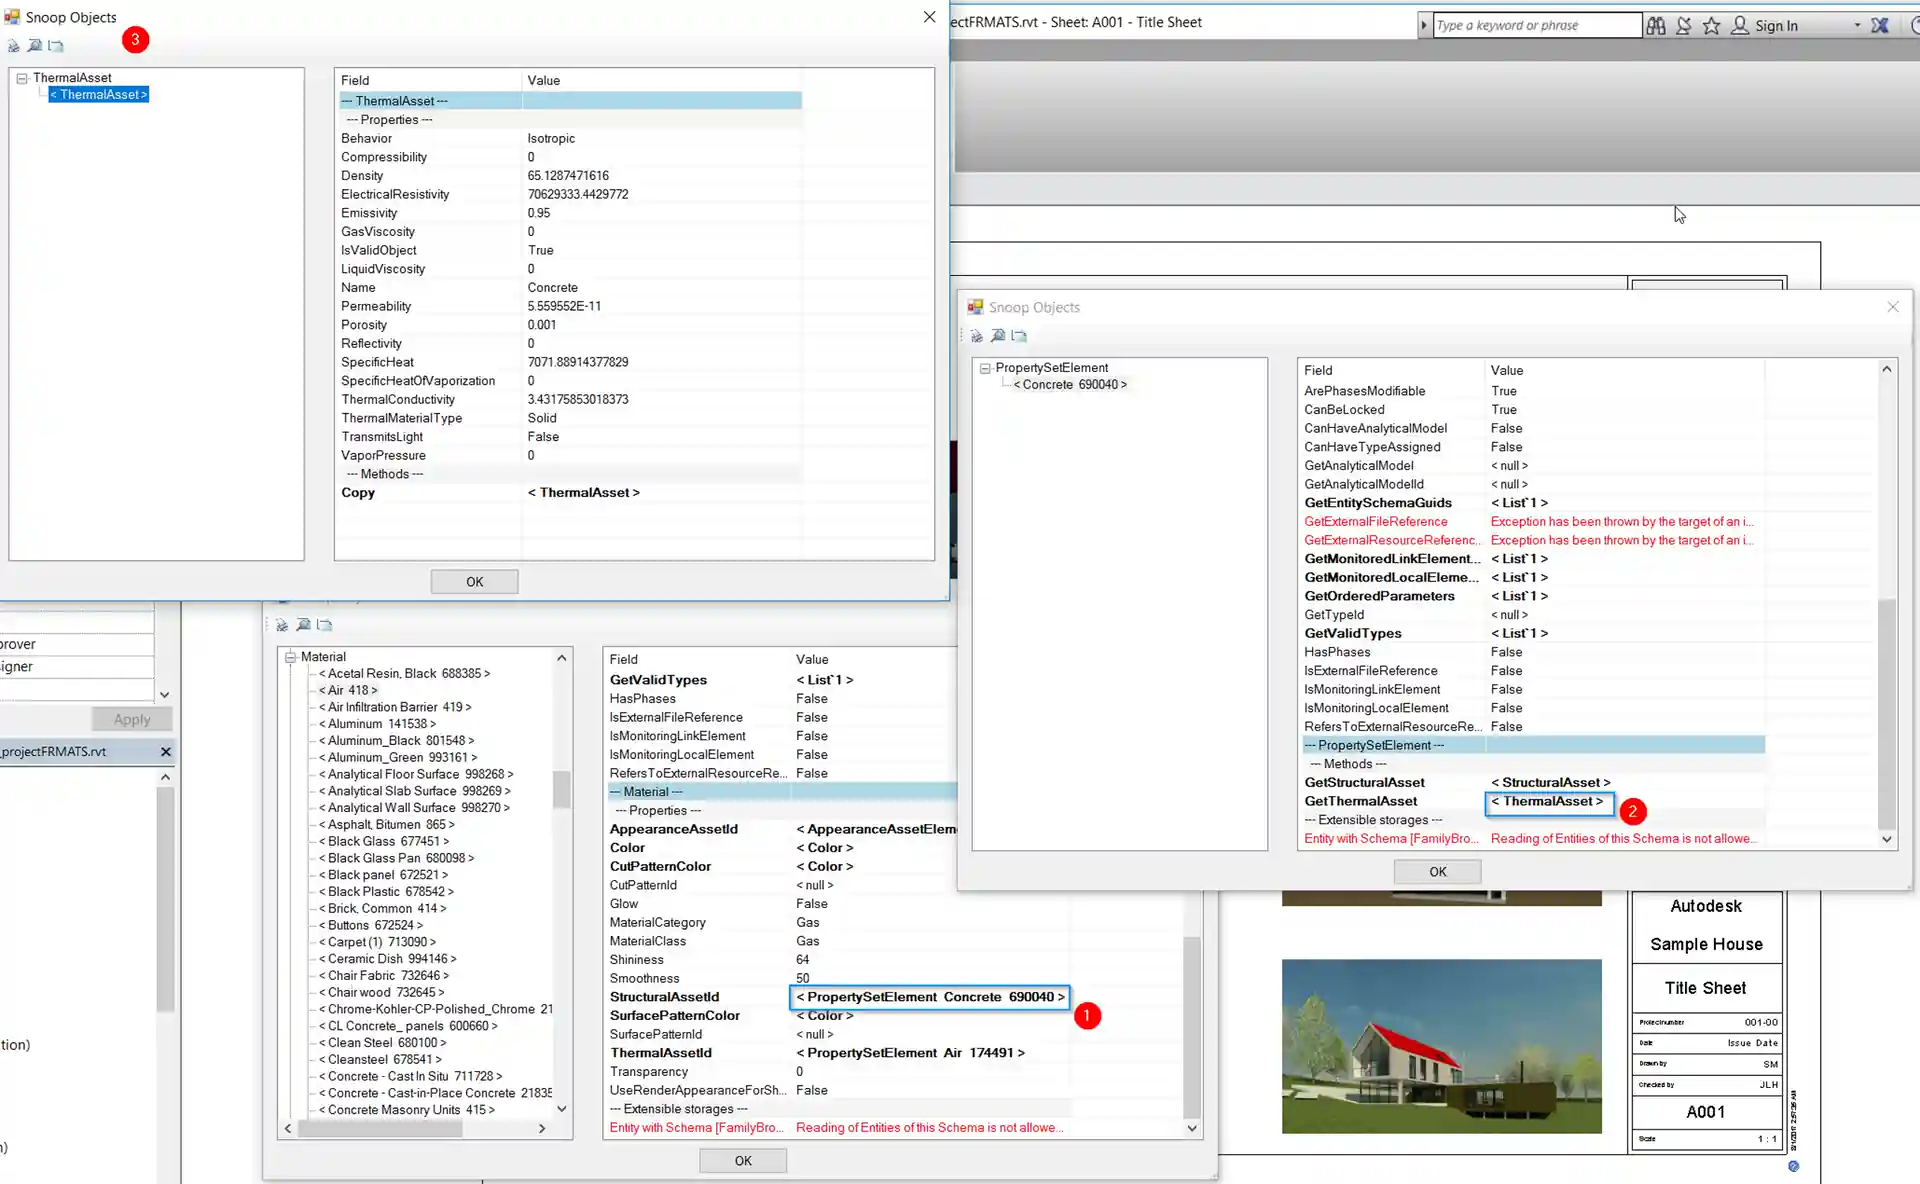Open the Color value field showing <Color>

[x=823, y=847]
